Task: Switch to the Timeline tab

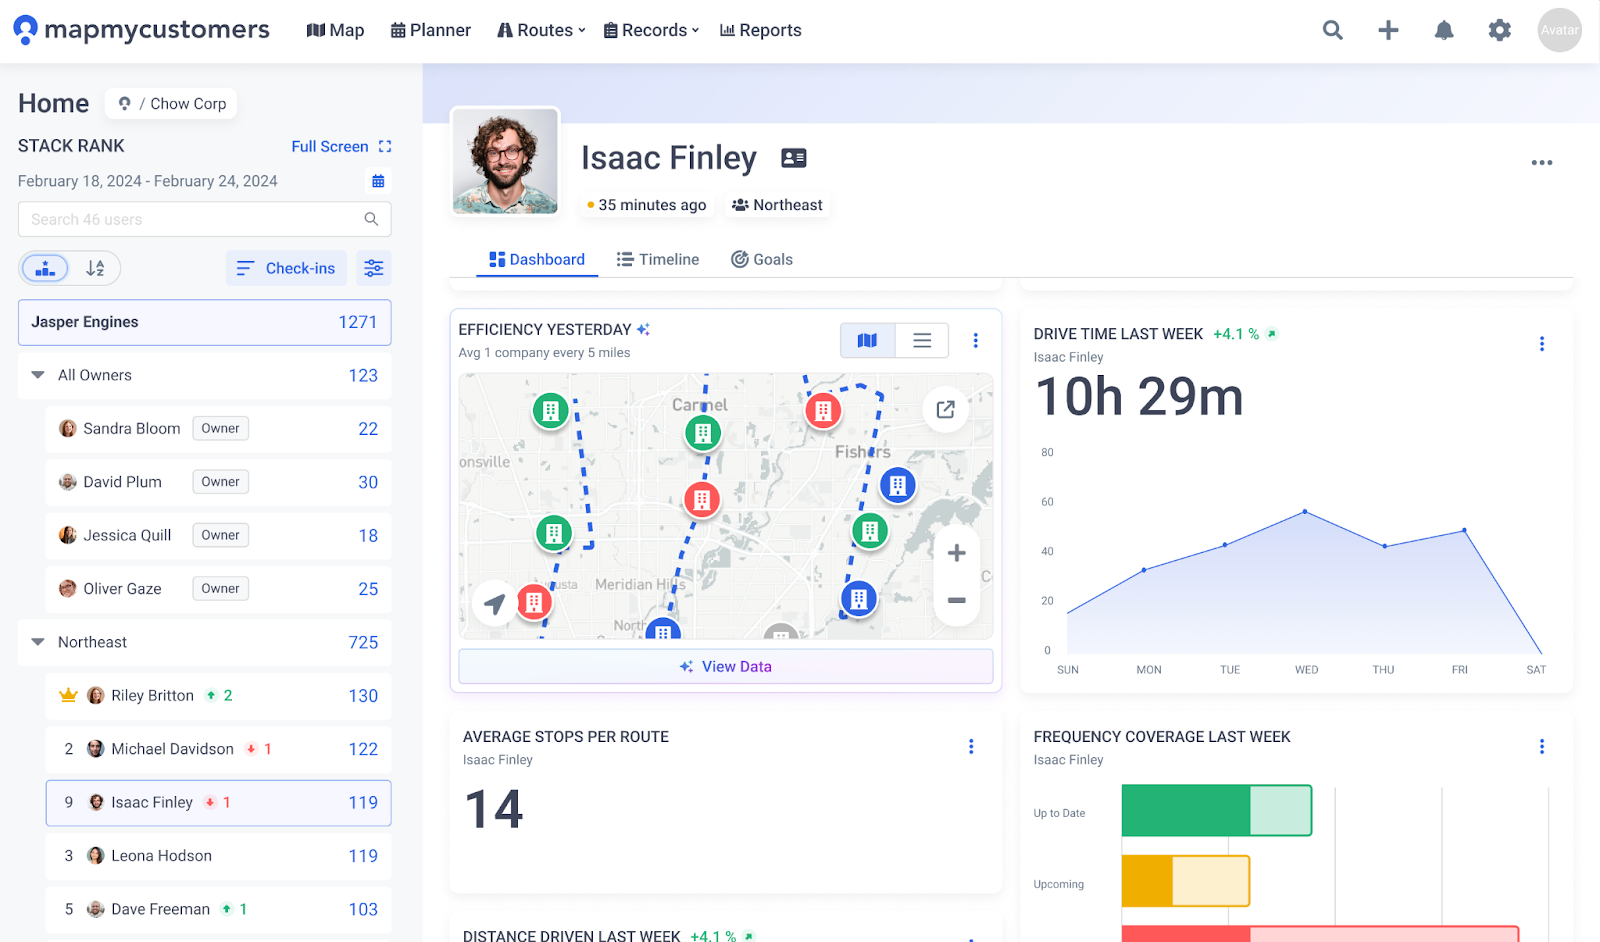Action: point(658,259)
